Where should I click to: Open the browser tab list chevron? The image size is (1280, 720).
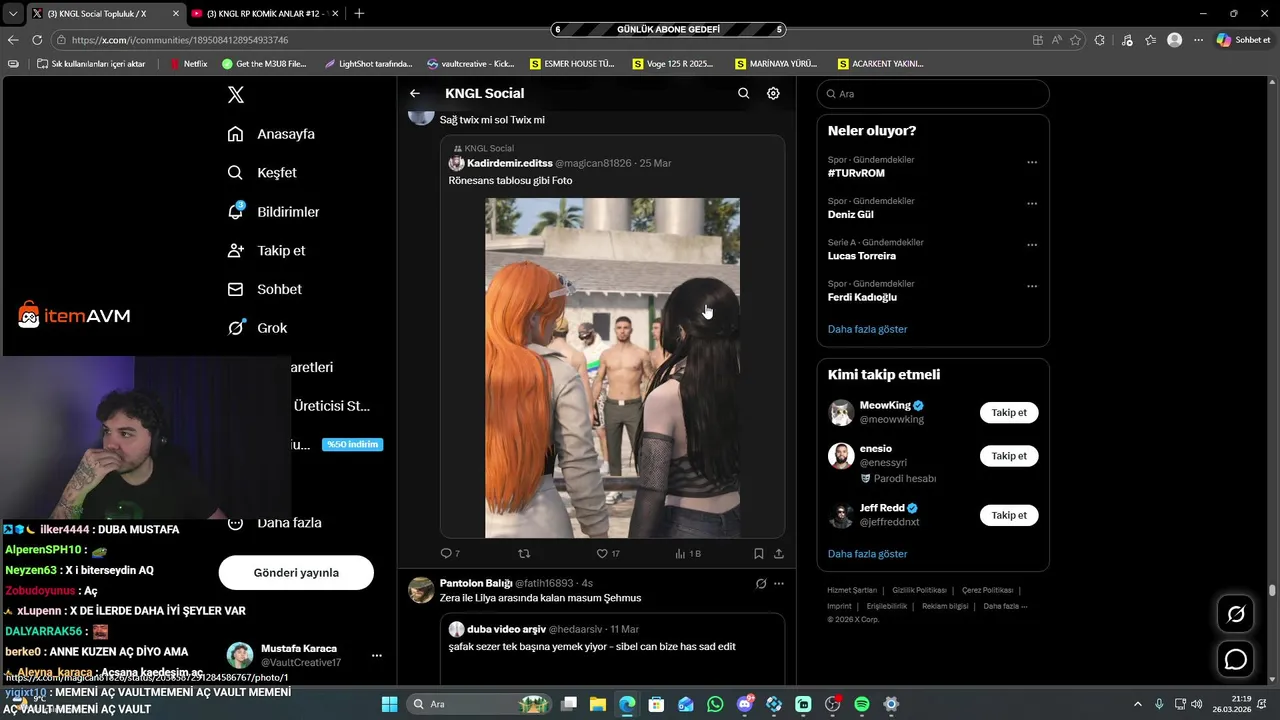[x=12, y=14]
